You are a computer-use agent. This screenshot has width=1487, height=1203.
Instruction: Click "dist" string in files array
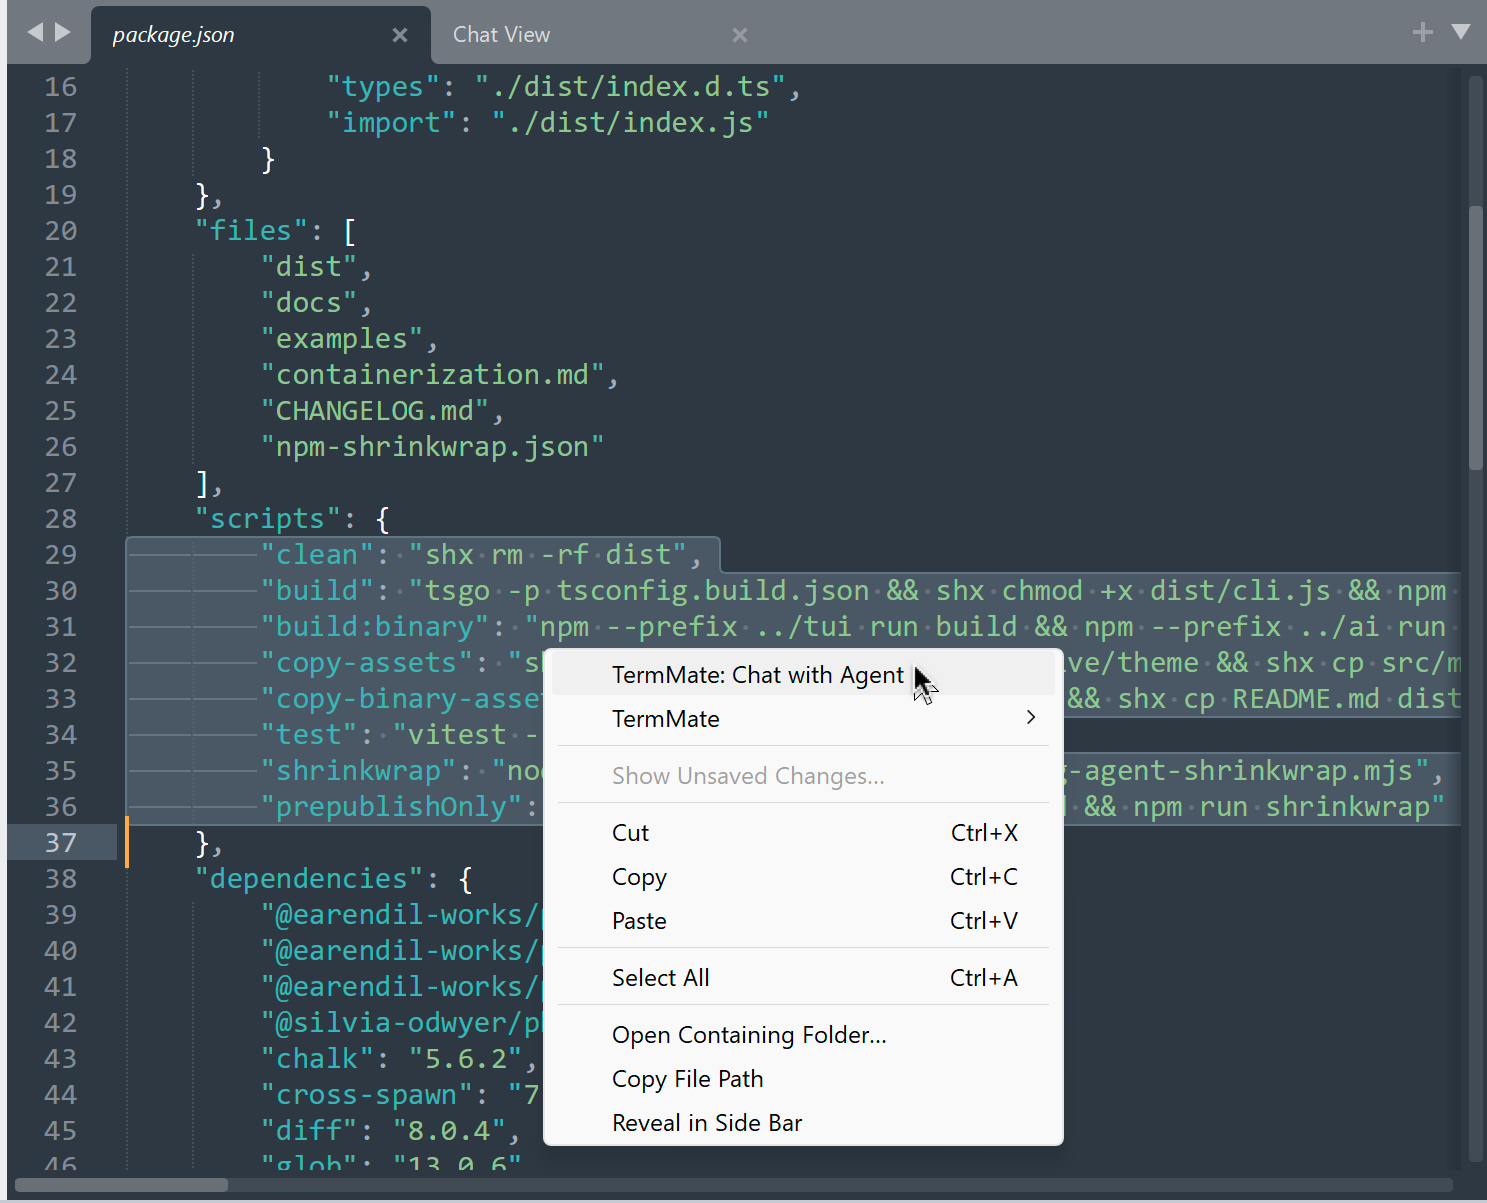click(309, 267)
